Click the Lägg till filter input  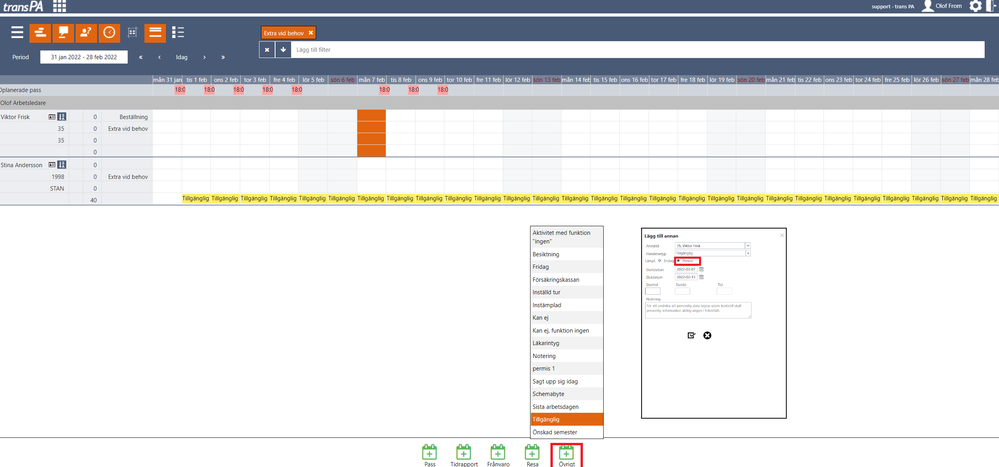pyautogui.click(x=637, y=50)
